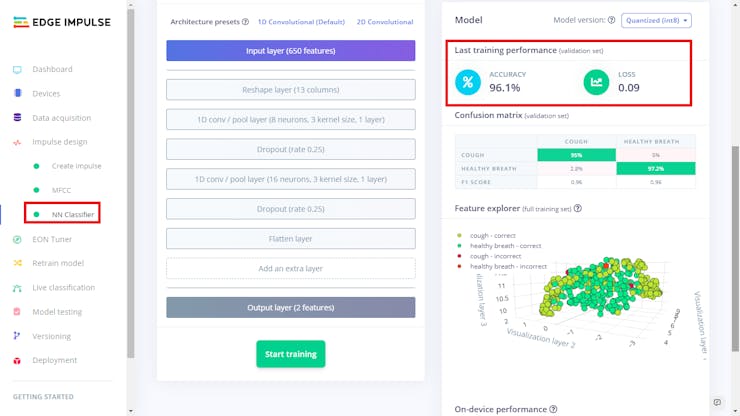
Task: Click the Live classification icon
Action: (x=17, y=287)
